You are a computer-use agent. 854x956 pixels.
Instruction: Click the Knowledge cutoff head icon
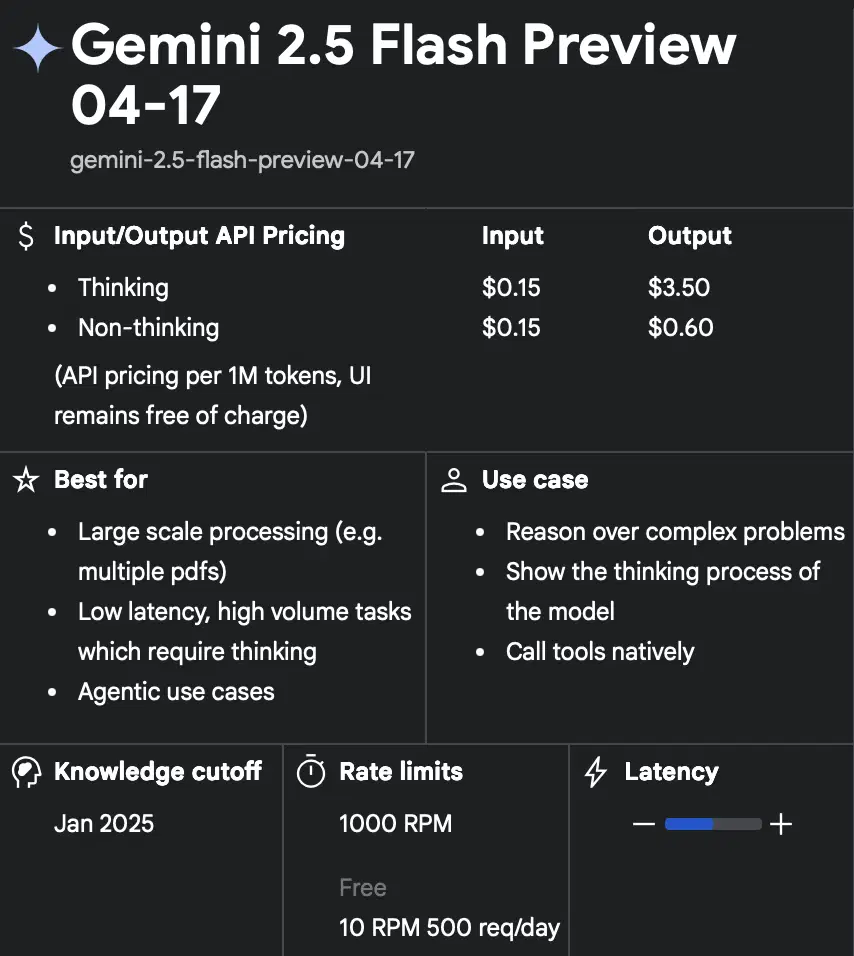(26, 772)
